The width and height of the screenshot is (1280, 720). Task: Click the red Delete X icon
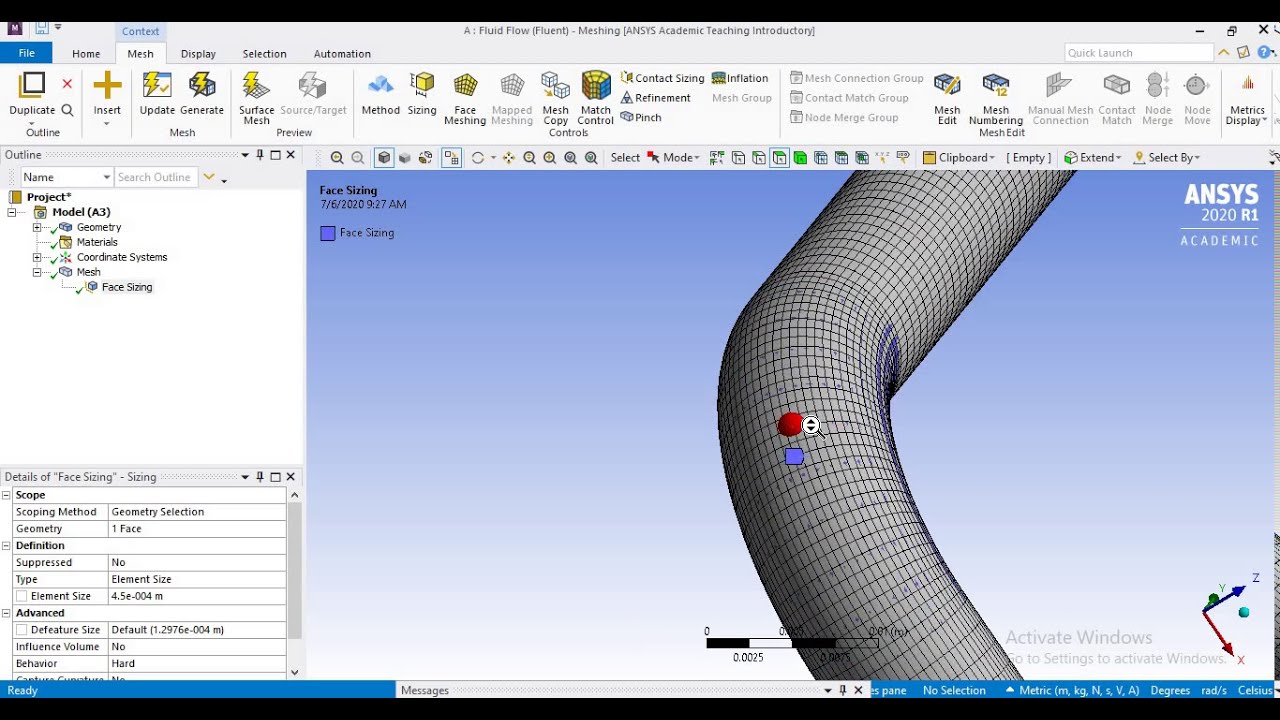click(67, 84)
